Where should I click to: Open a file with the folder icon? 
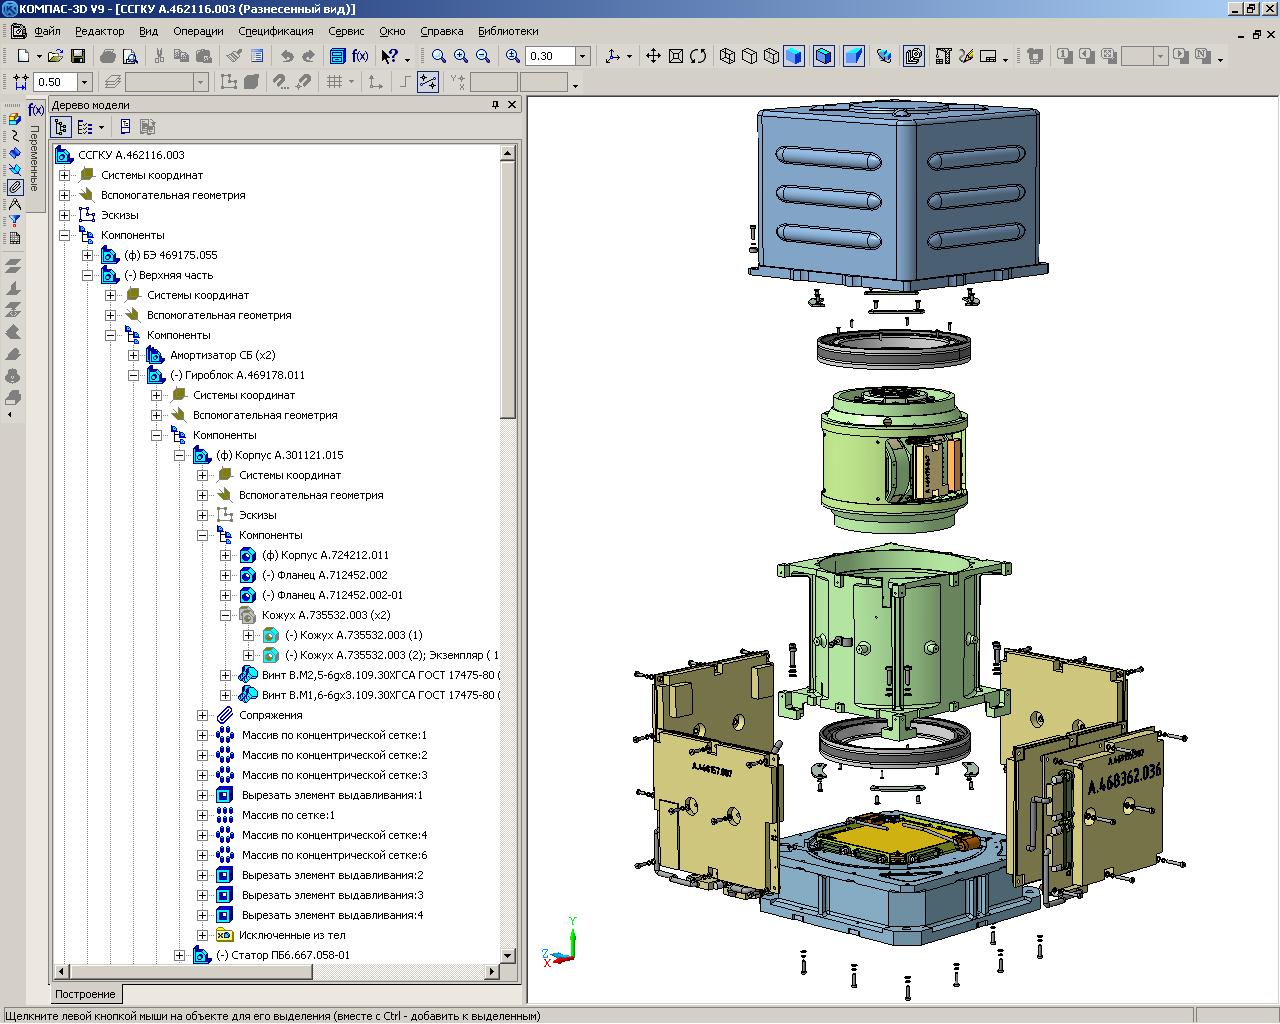tap(55, 56)
